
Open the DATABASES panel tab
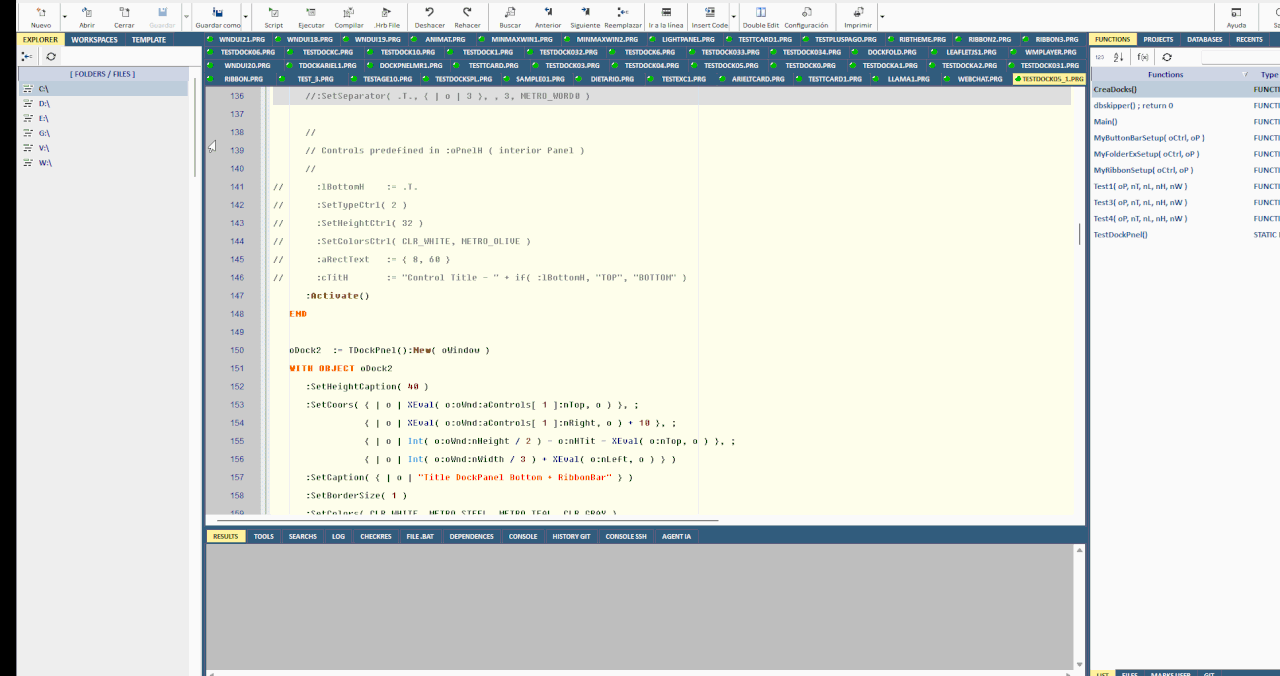(x=1204, y=40)
